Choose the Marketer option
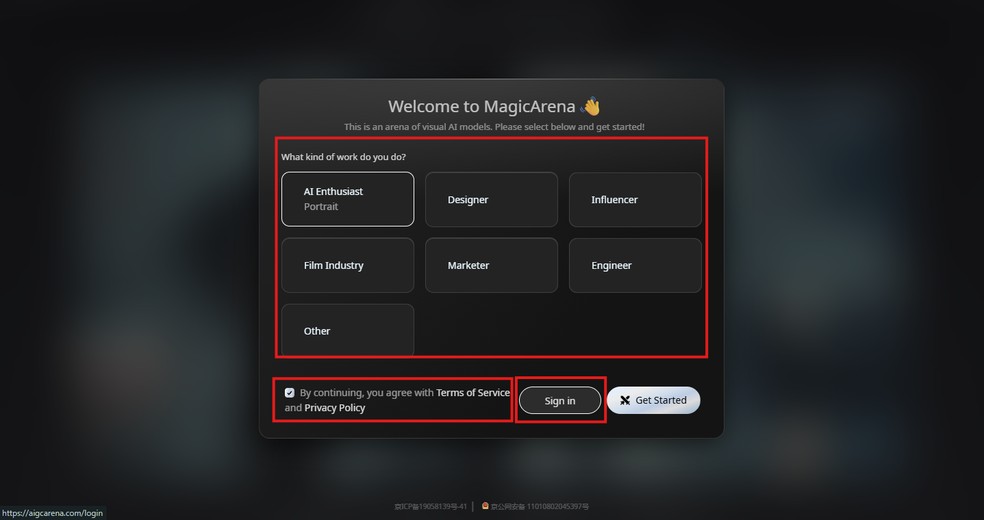Screen dimensions: 984x520 pyautogui.click(x=491, y=265)
